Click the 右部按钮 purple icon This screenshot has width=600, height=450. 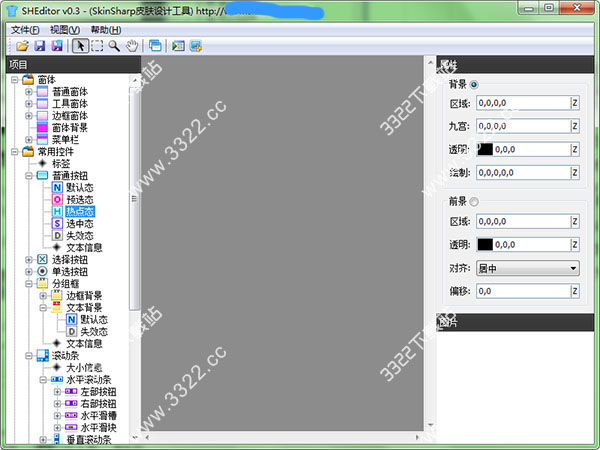[71, 403]
